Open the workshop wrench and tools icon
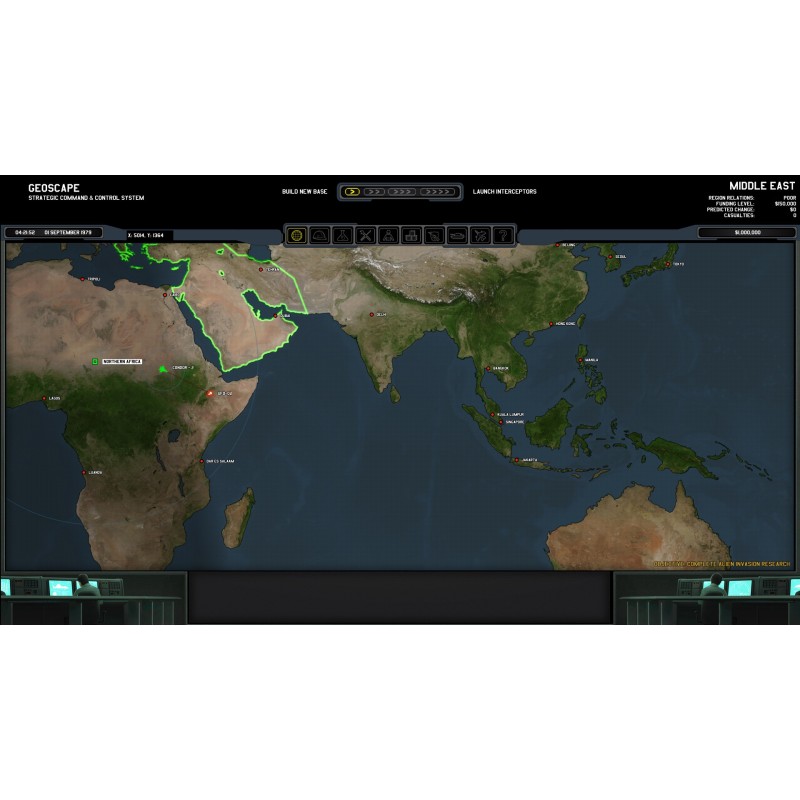 click(x=365, y=235)
